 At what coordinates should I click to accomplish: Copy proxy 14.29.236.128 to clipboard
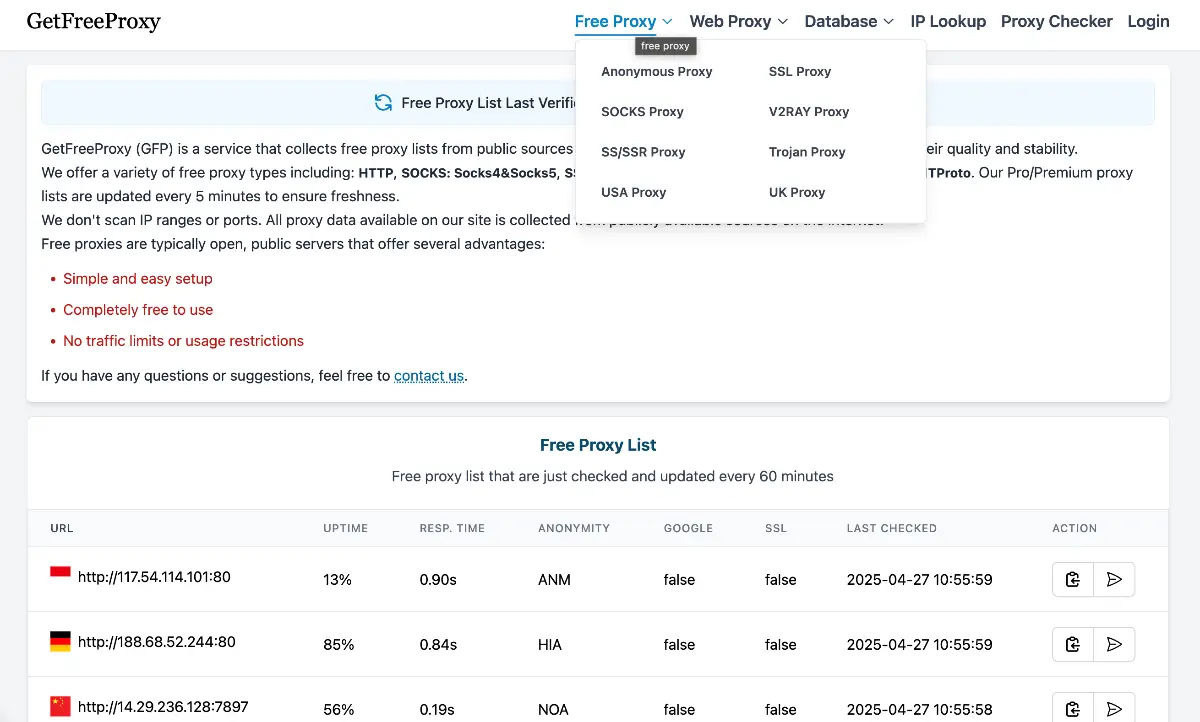pyautogui.click(x=1072, y=708)
